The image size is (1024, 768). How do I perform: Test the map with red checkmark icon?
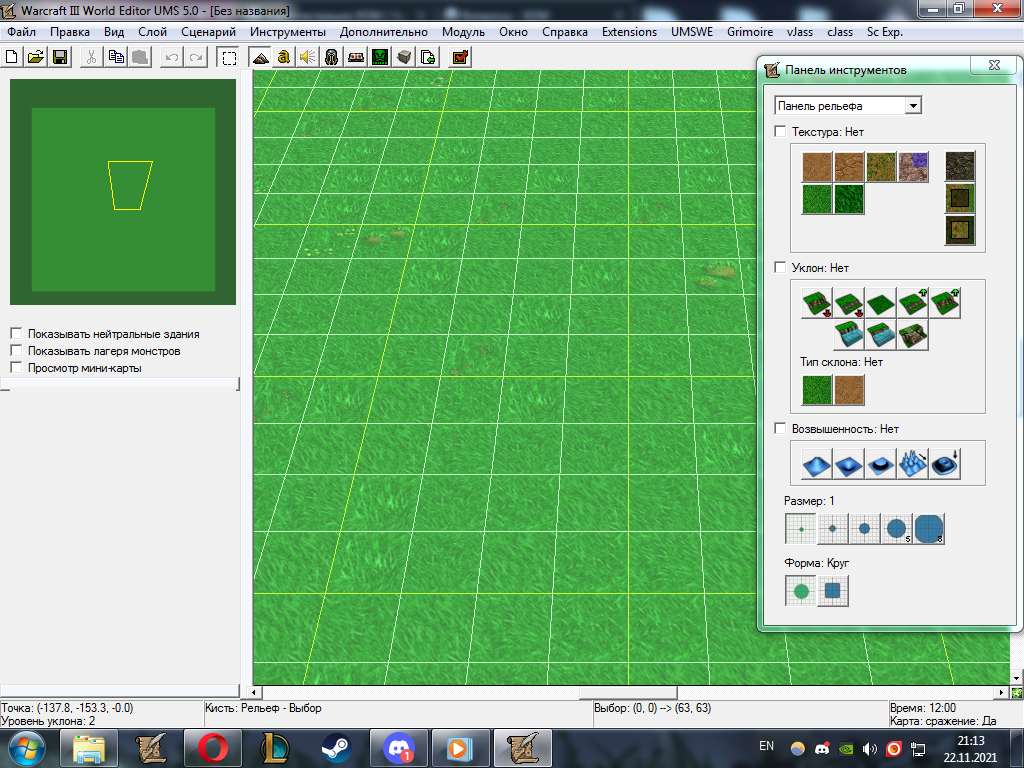460,57
